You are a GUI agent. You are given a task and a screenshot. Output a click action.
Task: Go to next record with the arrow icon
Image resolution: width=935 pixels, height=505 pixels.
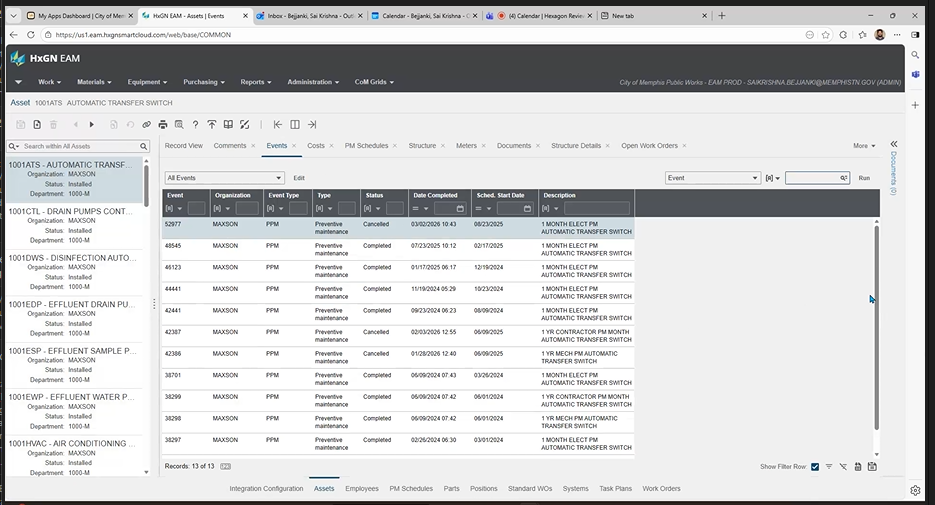point(92,125)
